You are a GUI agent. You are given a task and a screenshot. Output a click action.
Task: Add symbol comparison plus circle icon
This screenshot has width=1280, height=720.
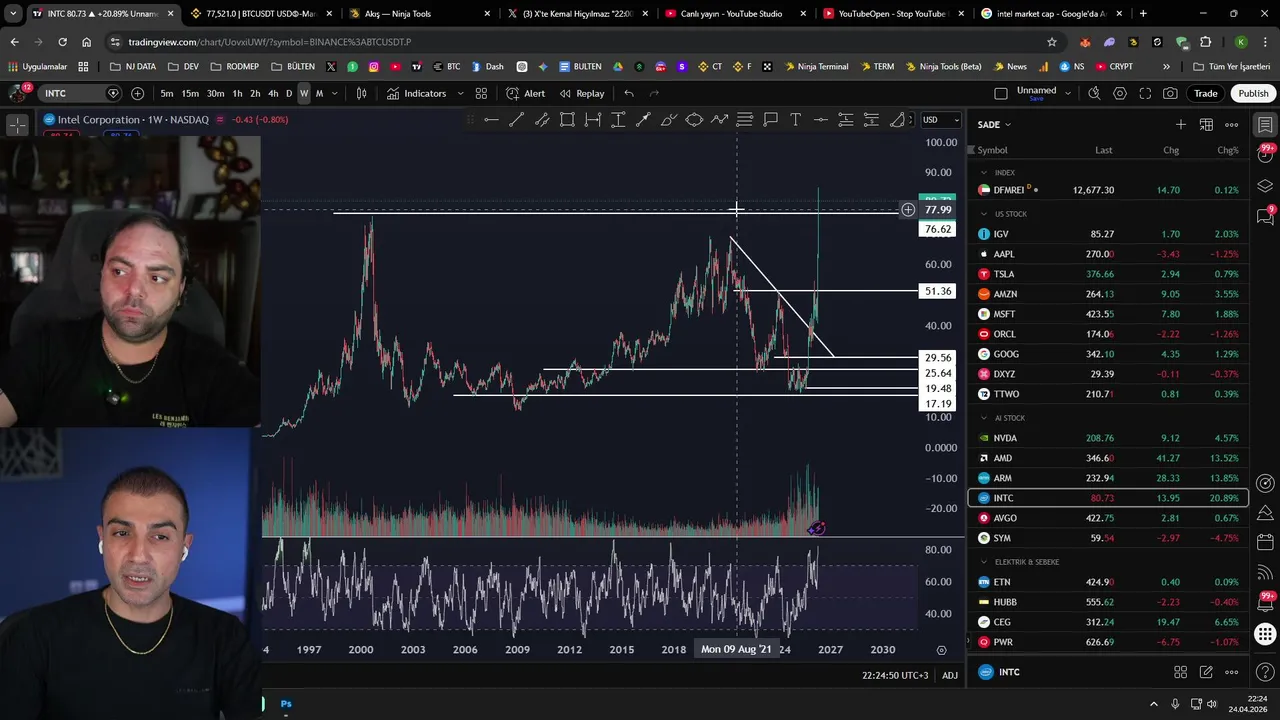point(137,93)
